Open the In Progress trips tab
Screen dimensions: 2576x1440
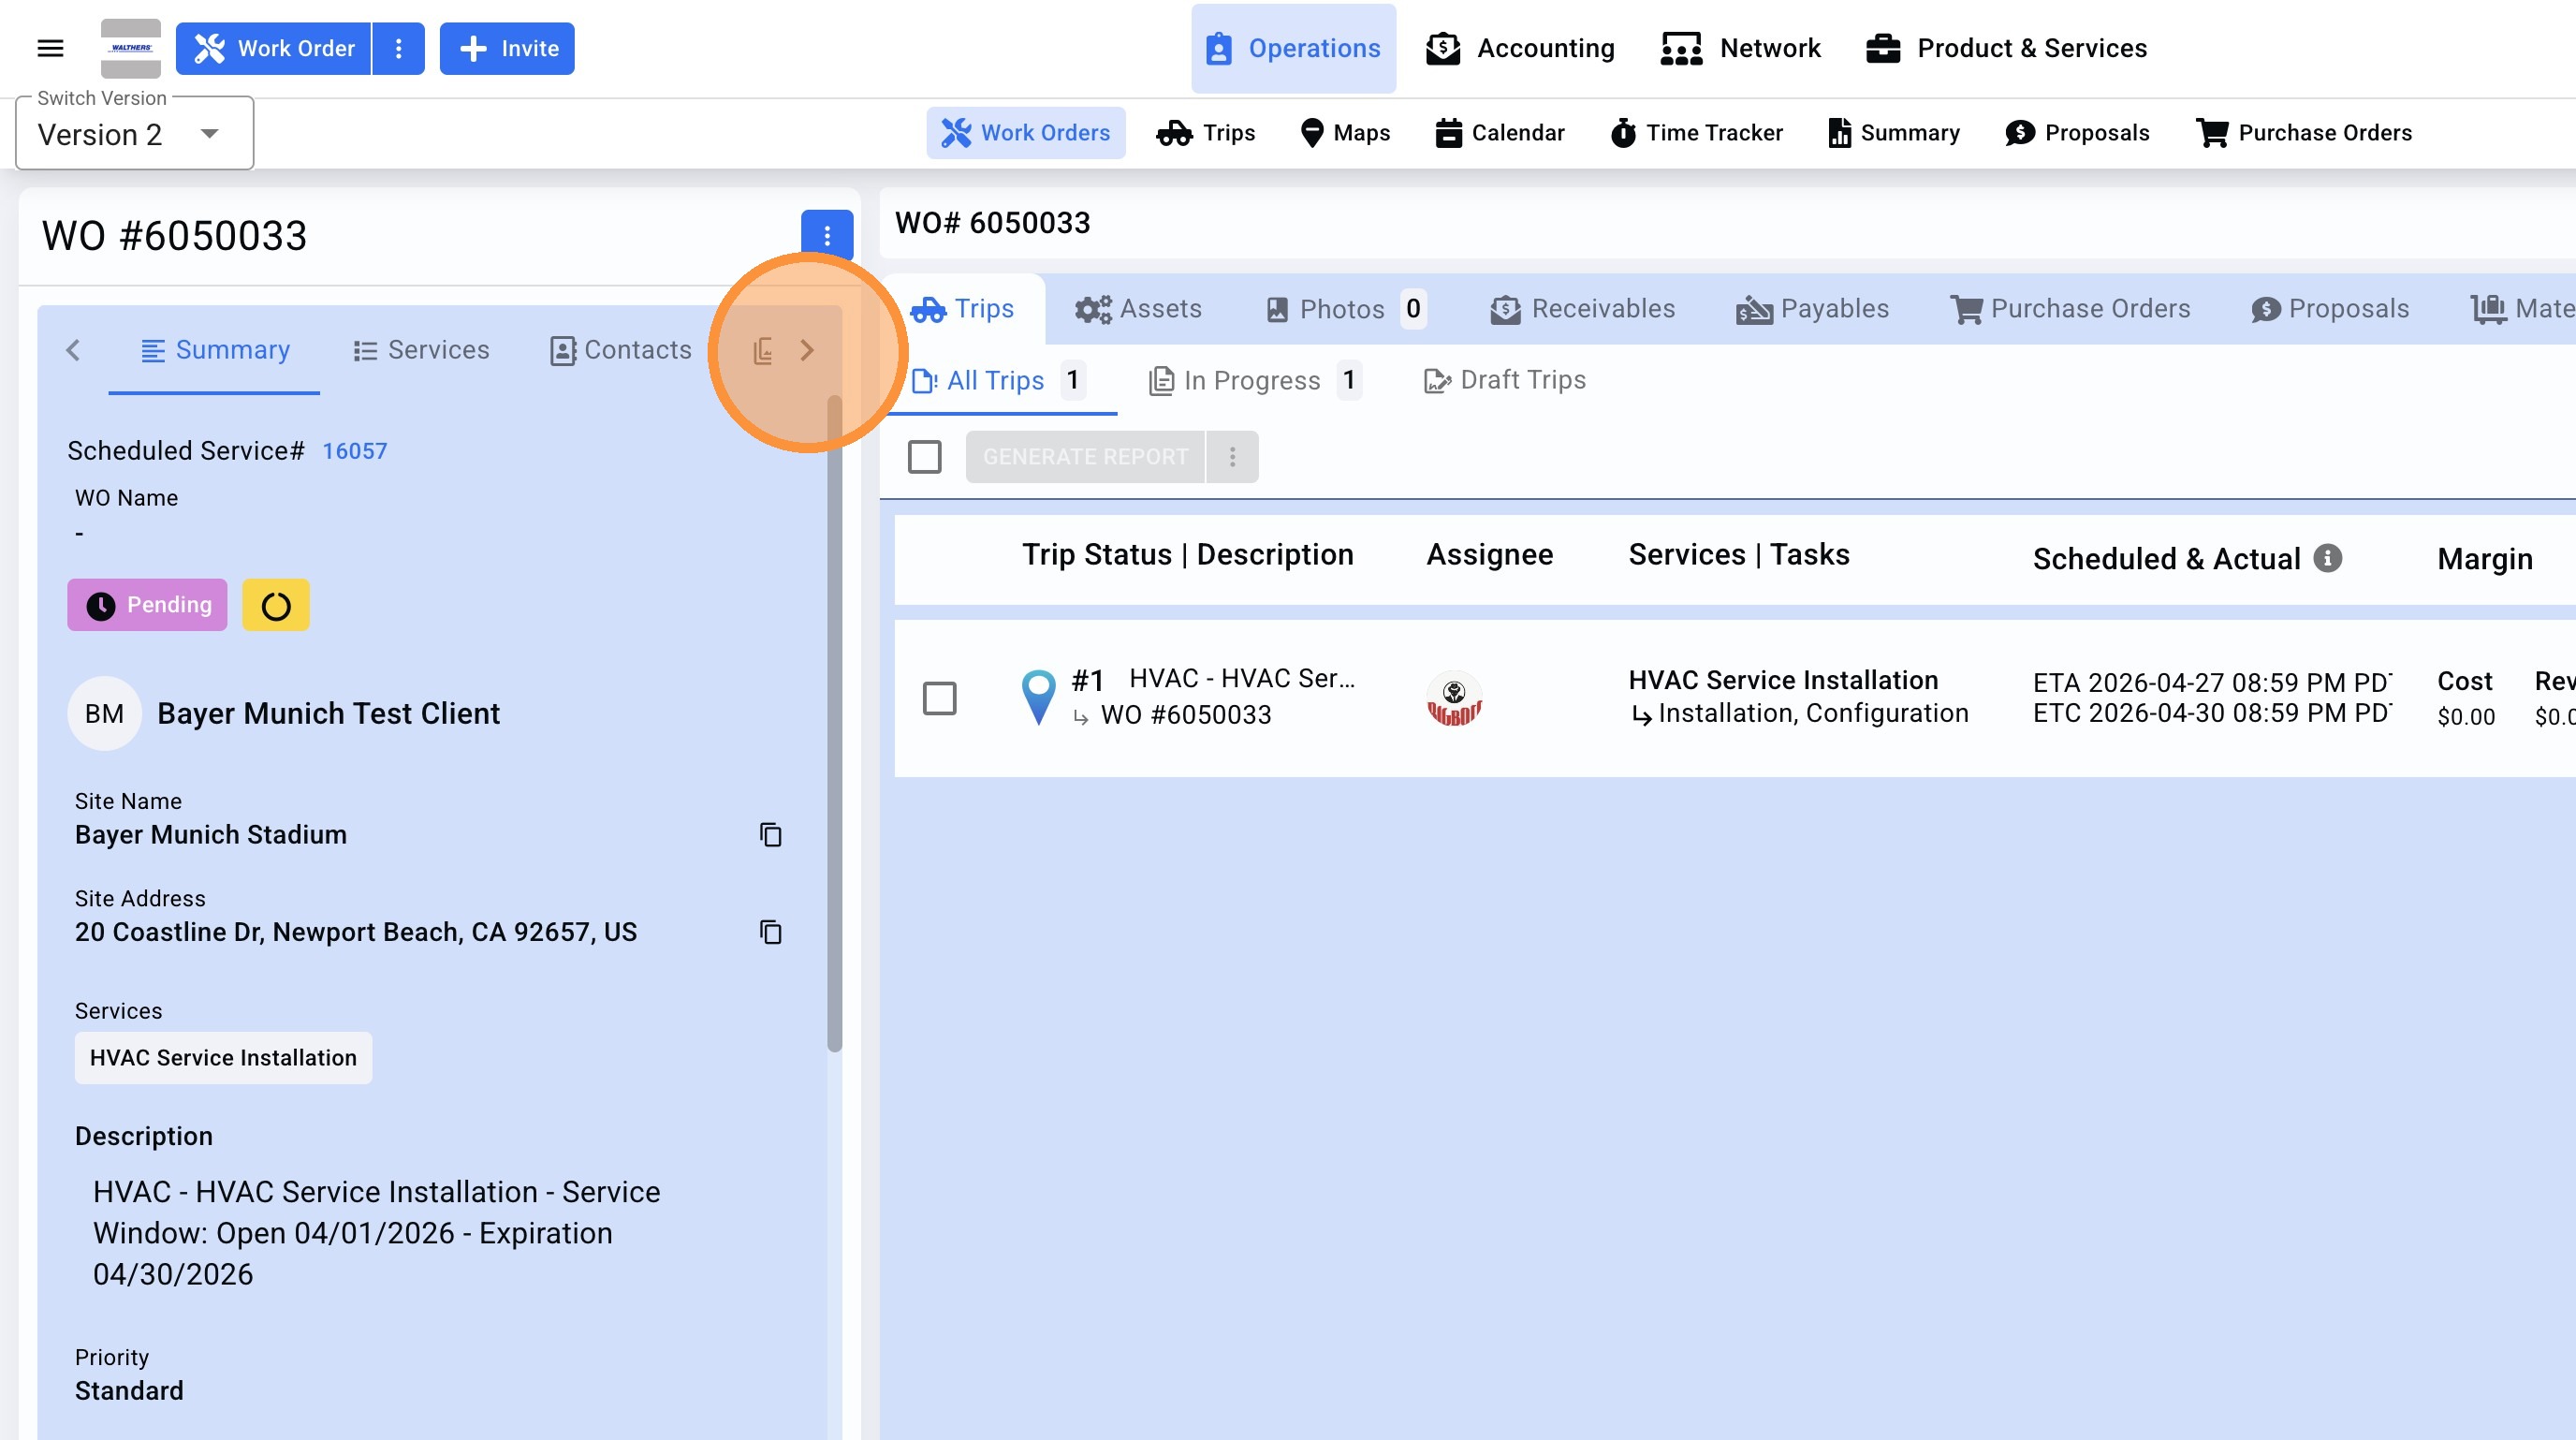point(1252,380)
